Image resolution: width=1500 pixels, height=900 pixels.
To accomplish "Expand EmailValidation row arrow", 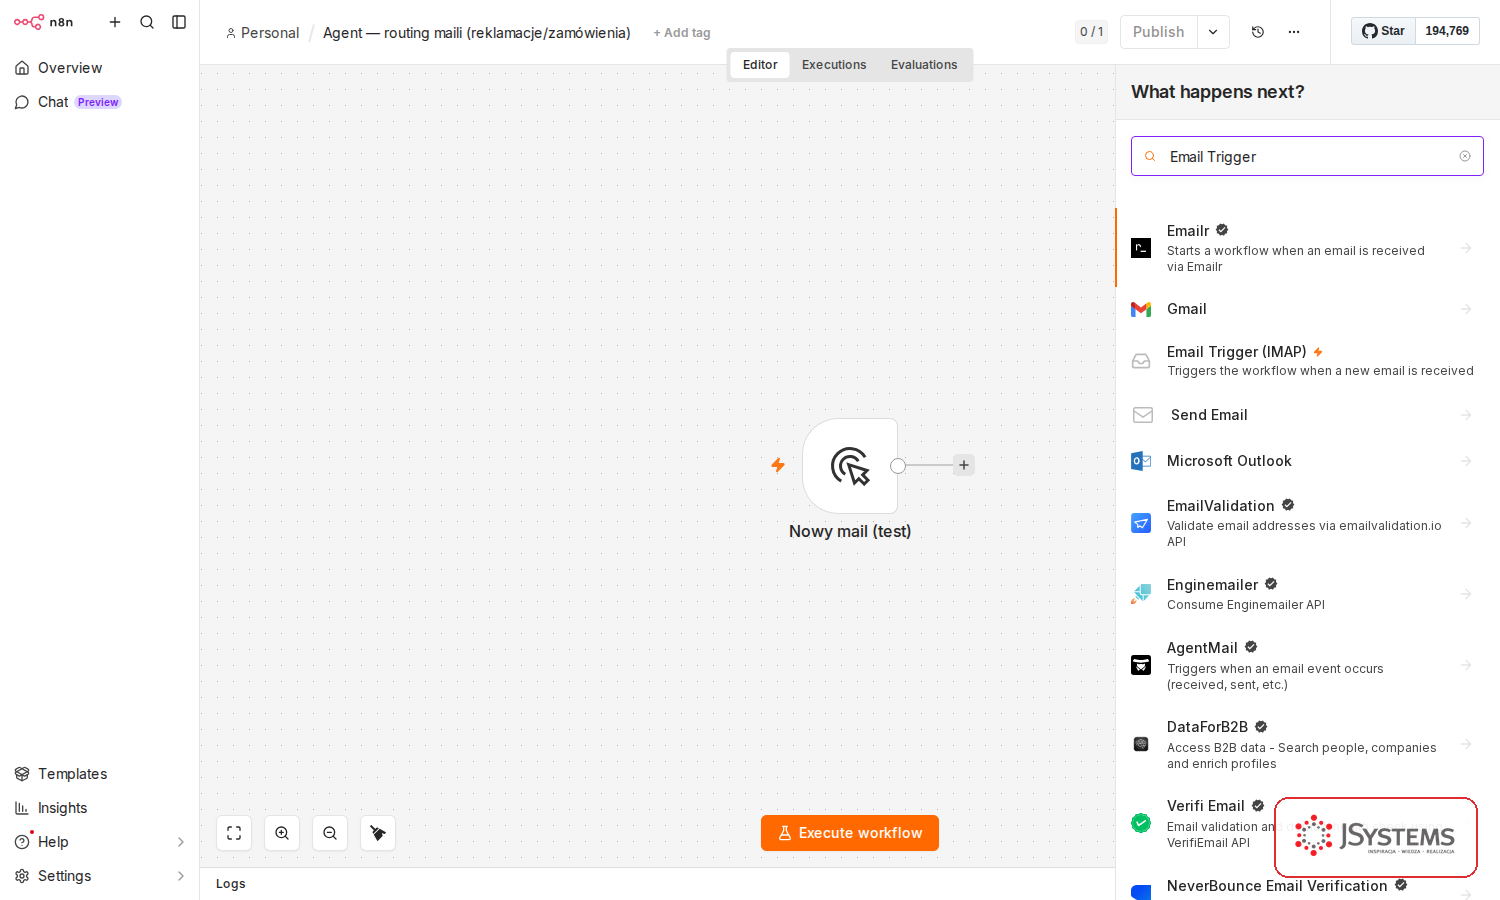I will 1466,523.
